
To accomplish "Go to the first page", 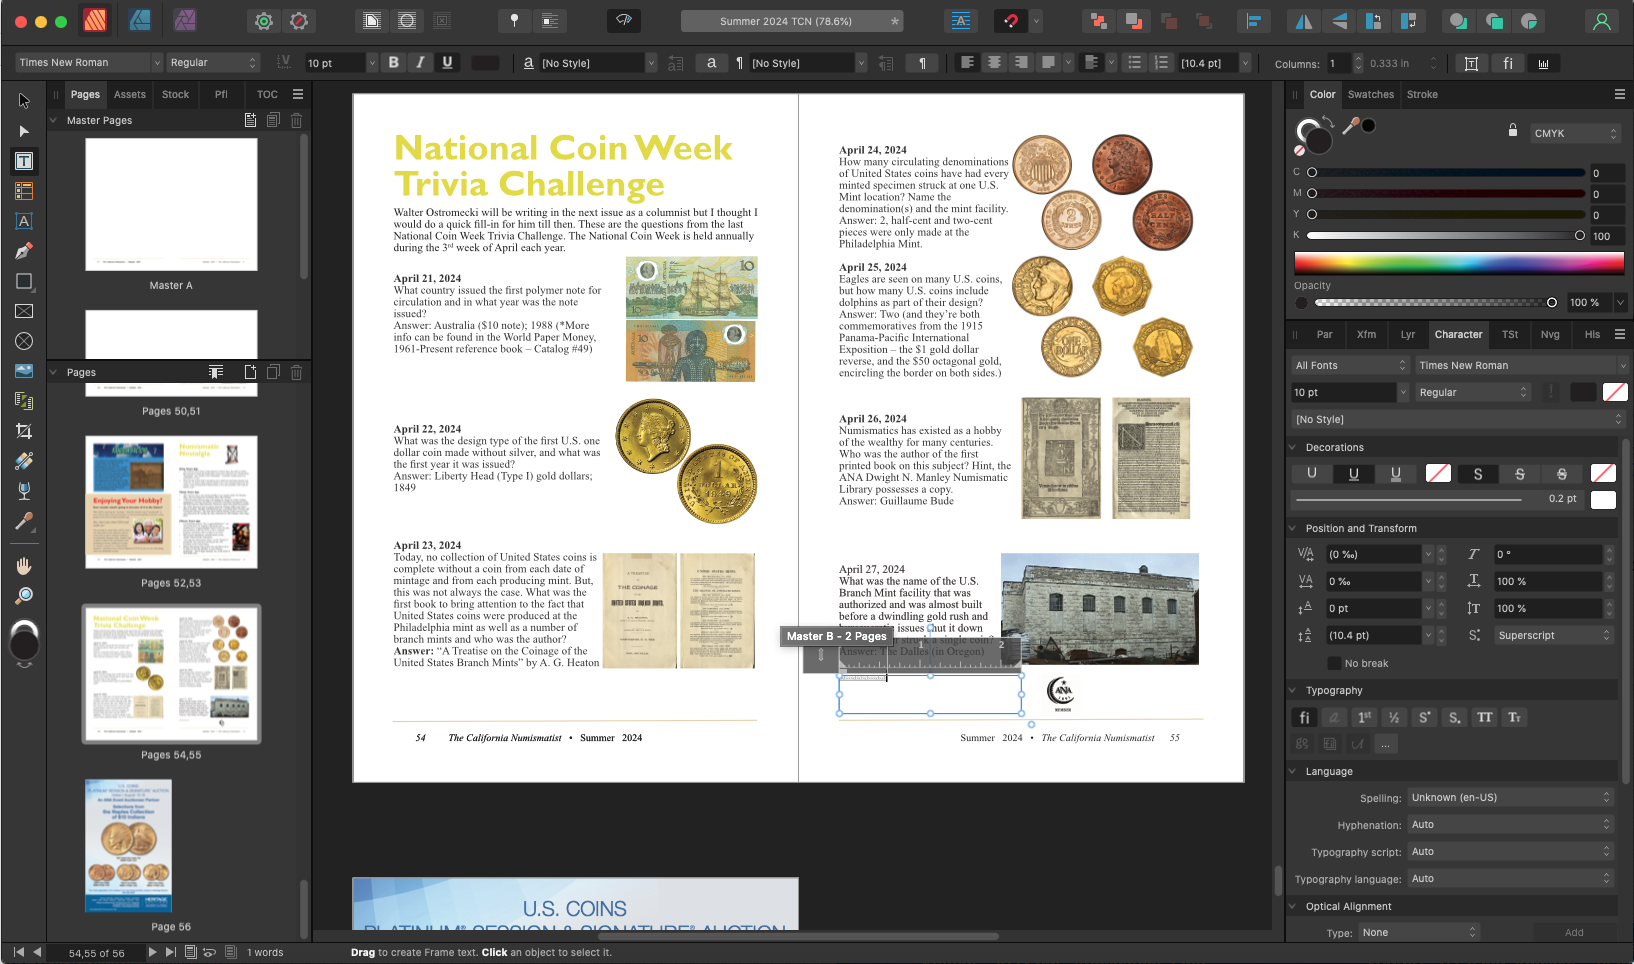I will pos(18,952).
